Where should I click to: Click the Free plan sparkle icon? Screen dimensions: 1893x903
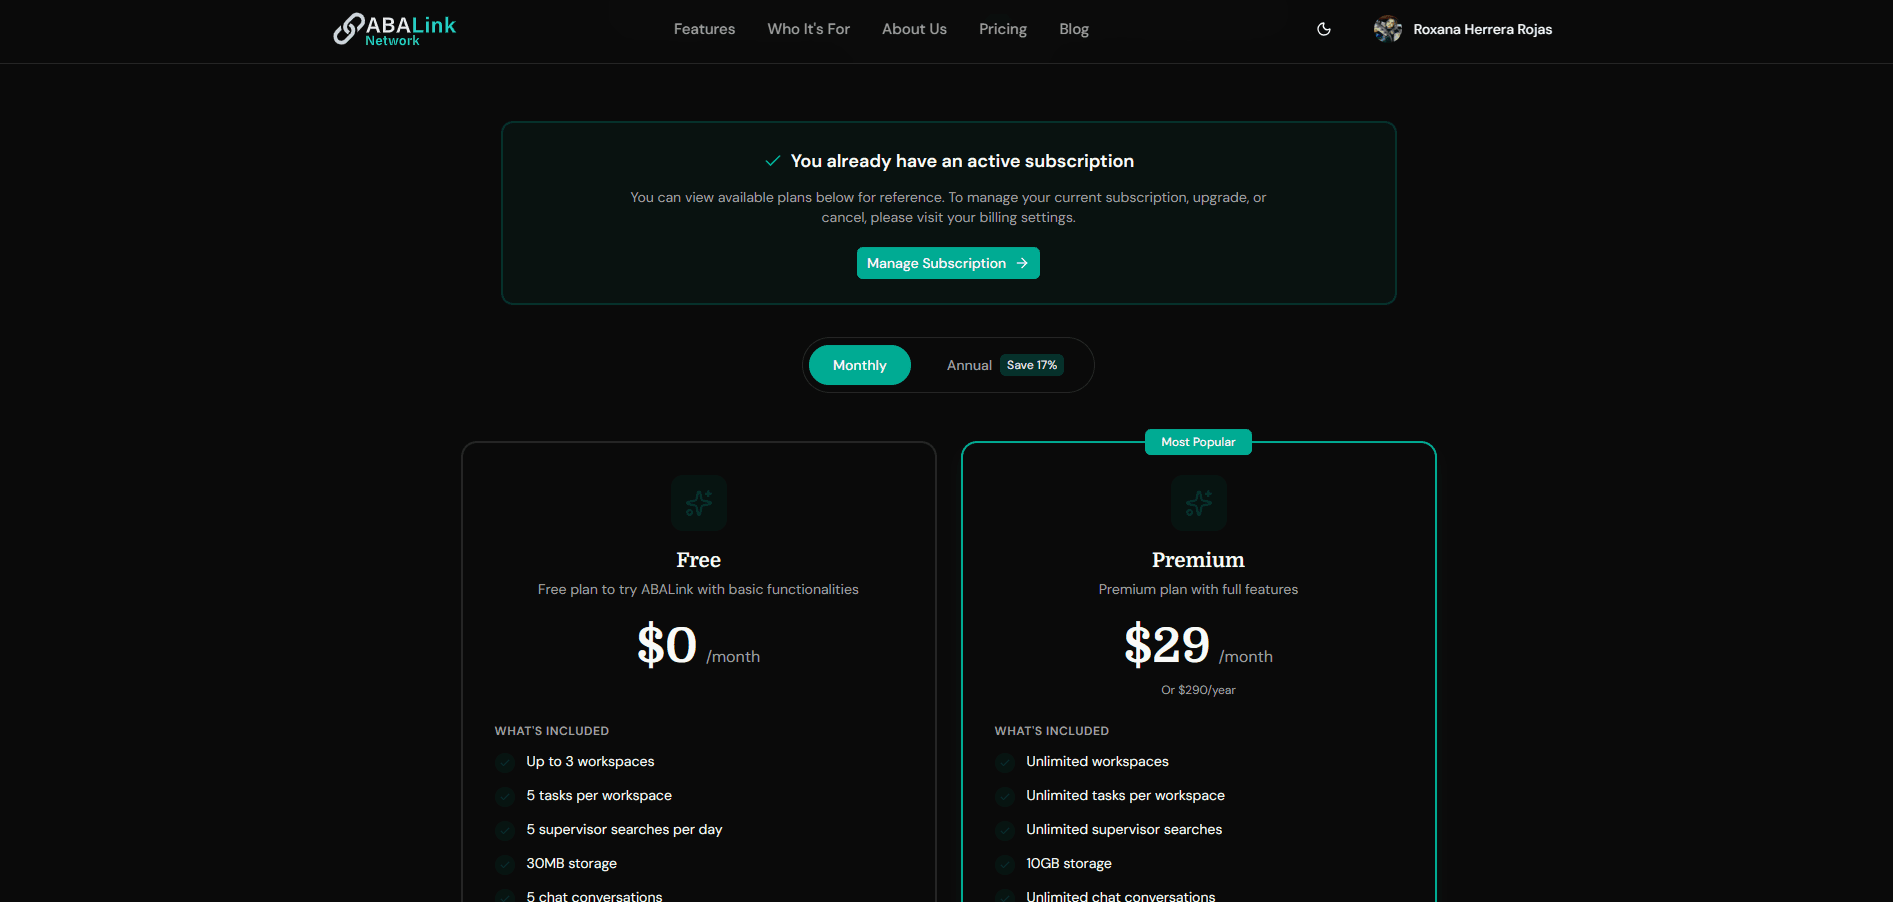699,503
